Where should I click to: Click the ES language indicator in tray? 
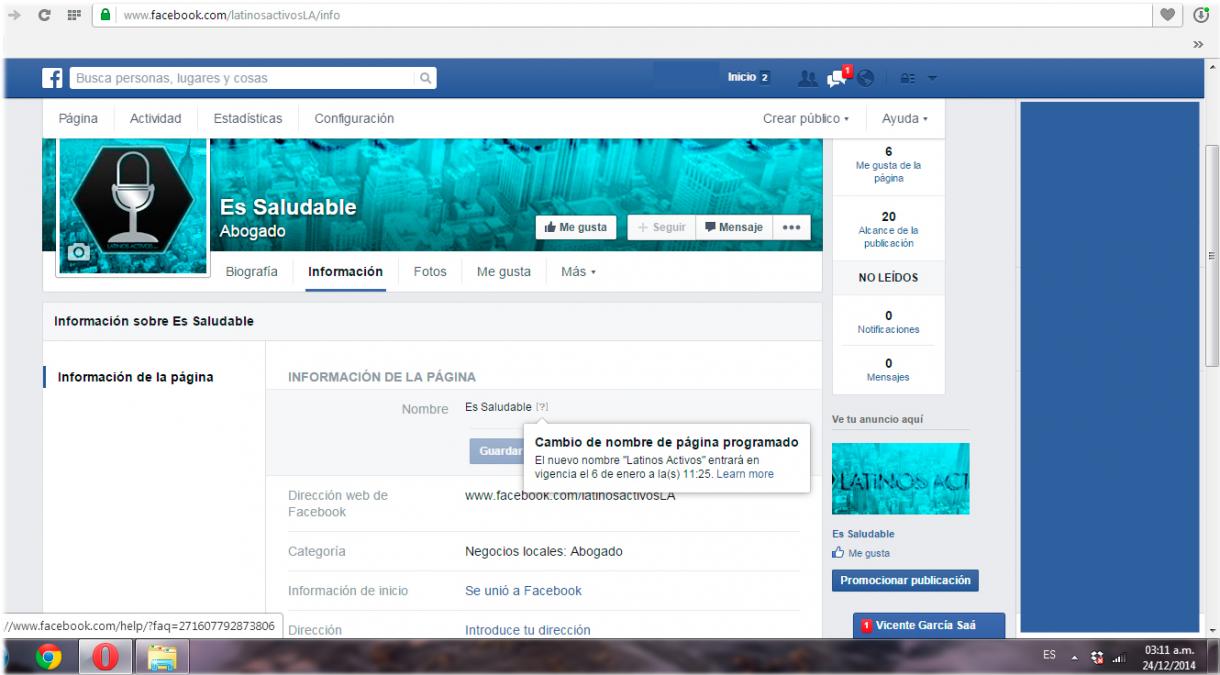[x=1049, y=656]
